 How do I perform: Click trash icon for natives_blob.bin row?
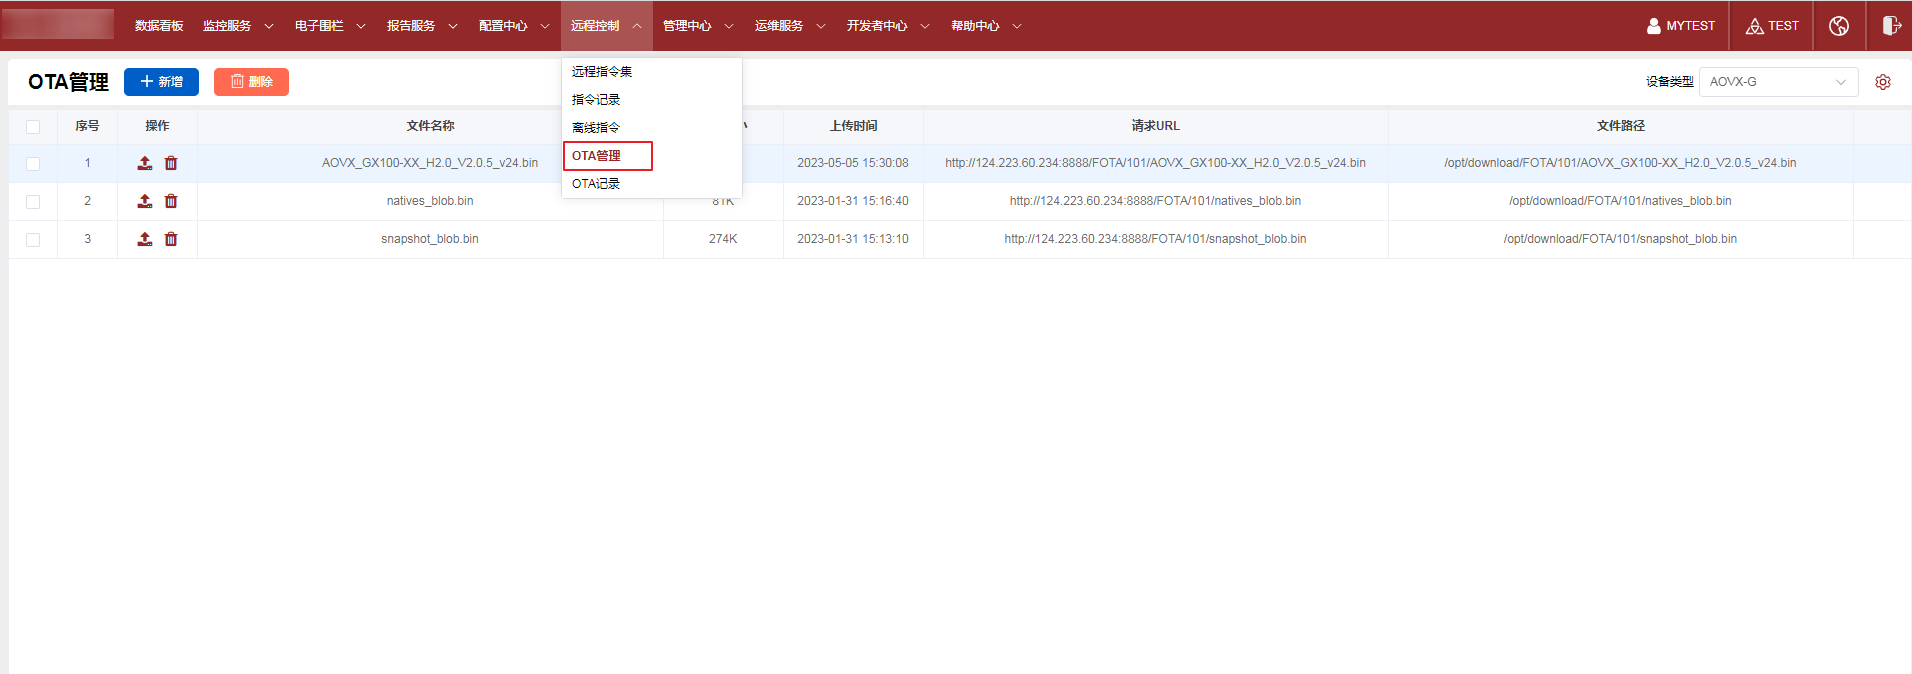coord(171,201)
